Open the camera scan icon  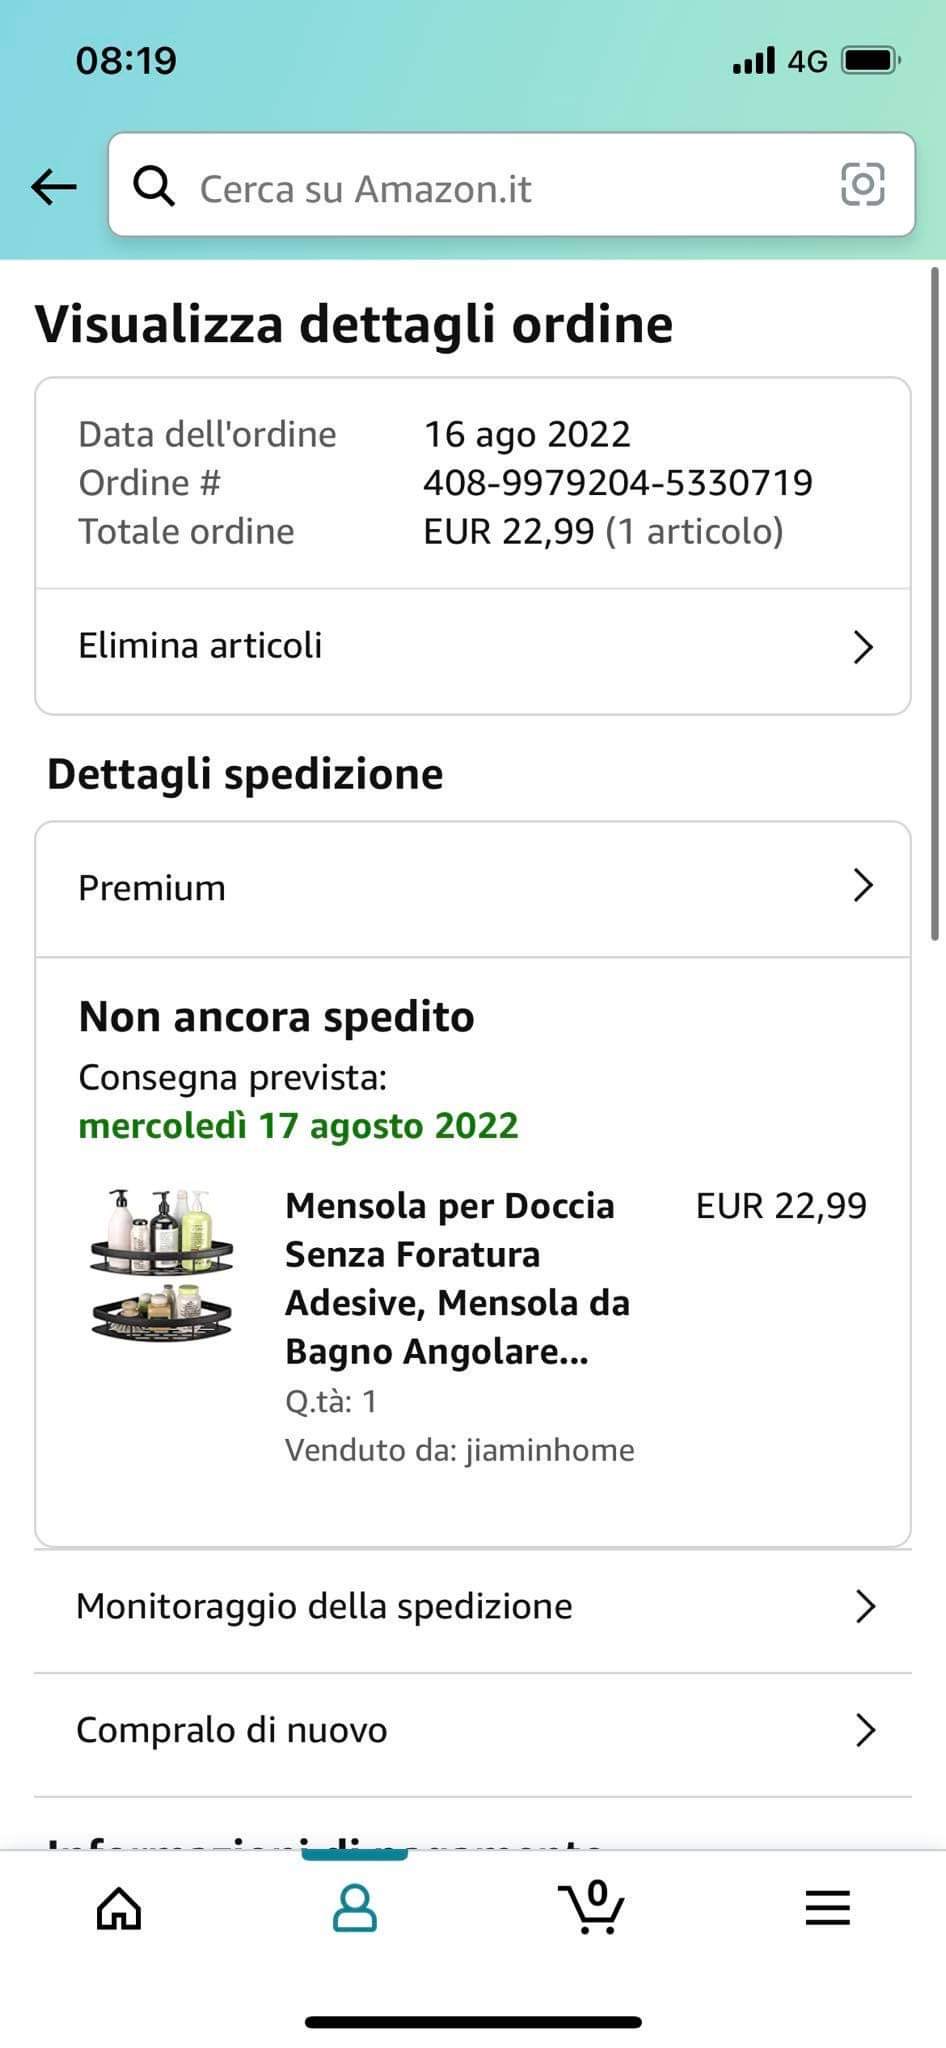click(x=862, y=185)
